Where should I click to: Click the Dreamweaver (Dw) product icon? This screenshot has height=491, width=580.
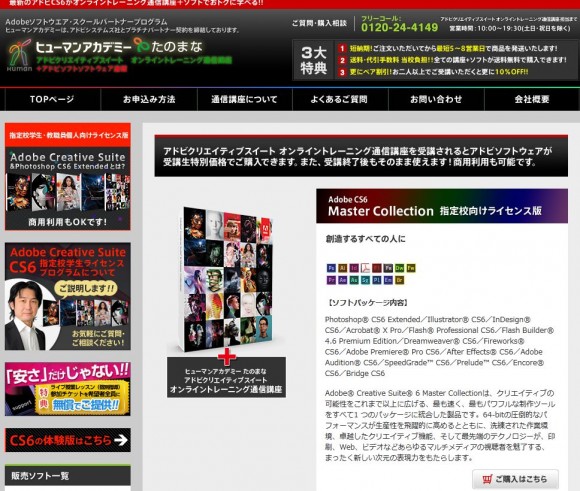(x=399, y=268)
